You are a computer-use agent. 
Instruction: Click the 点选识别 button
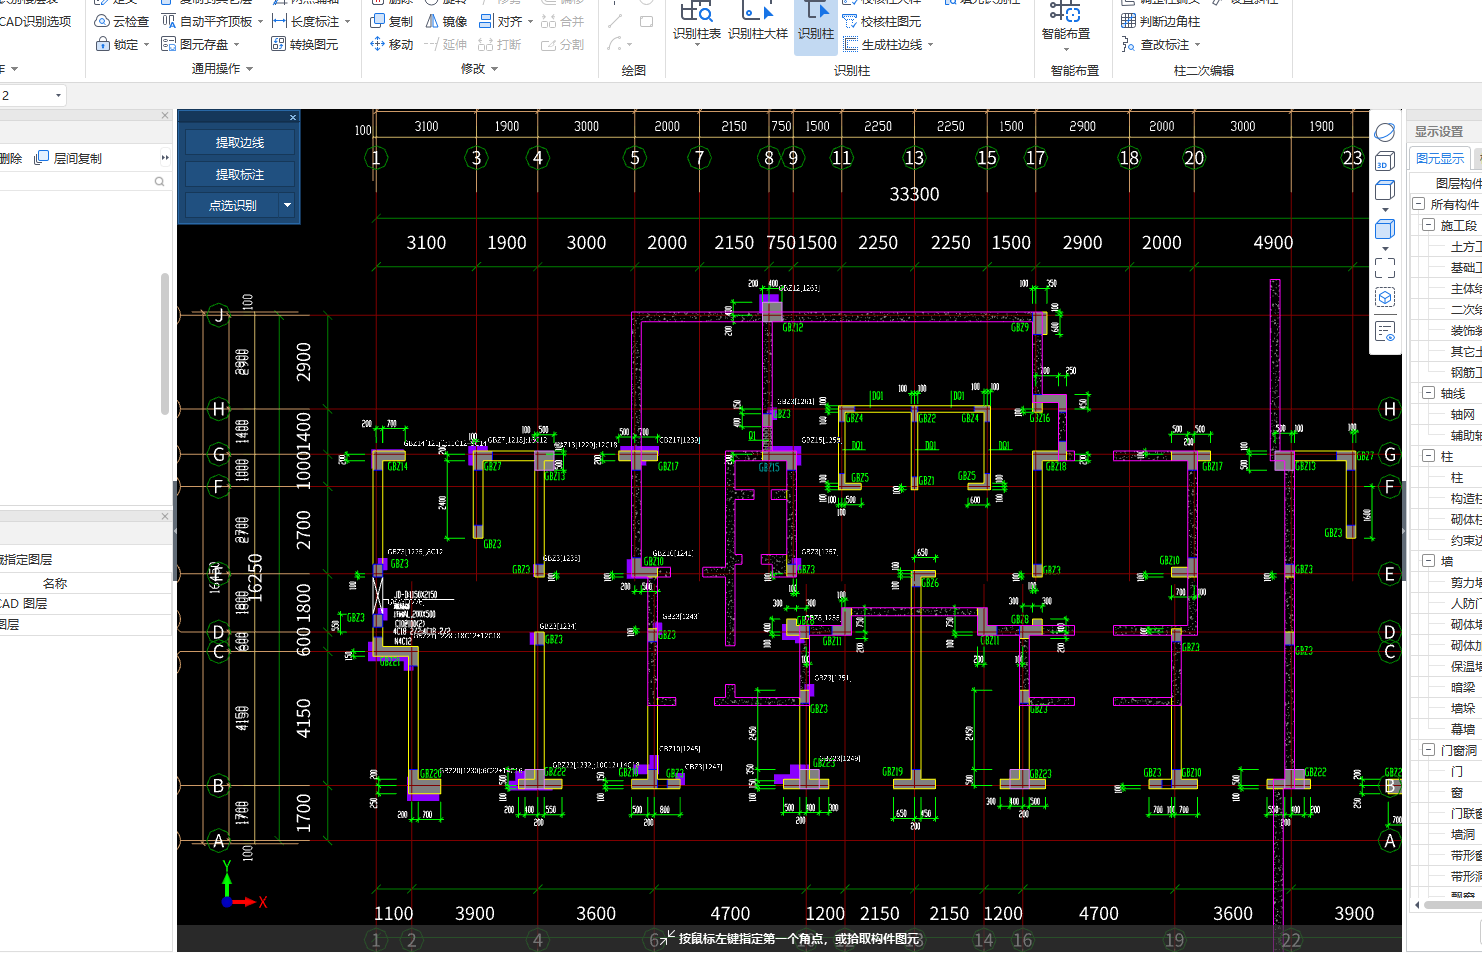233,205
